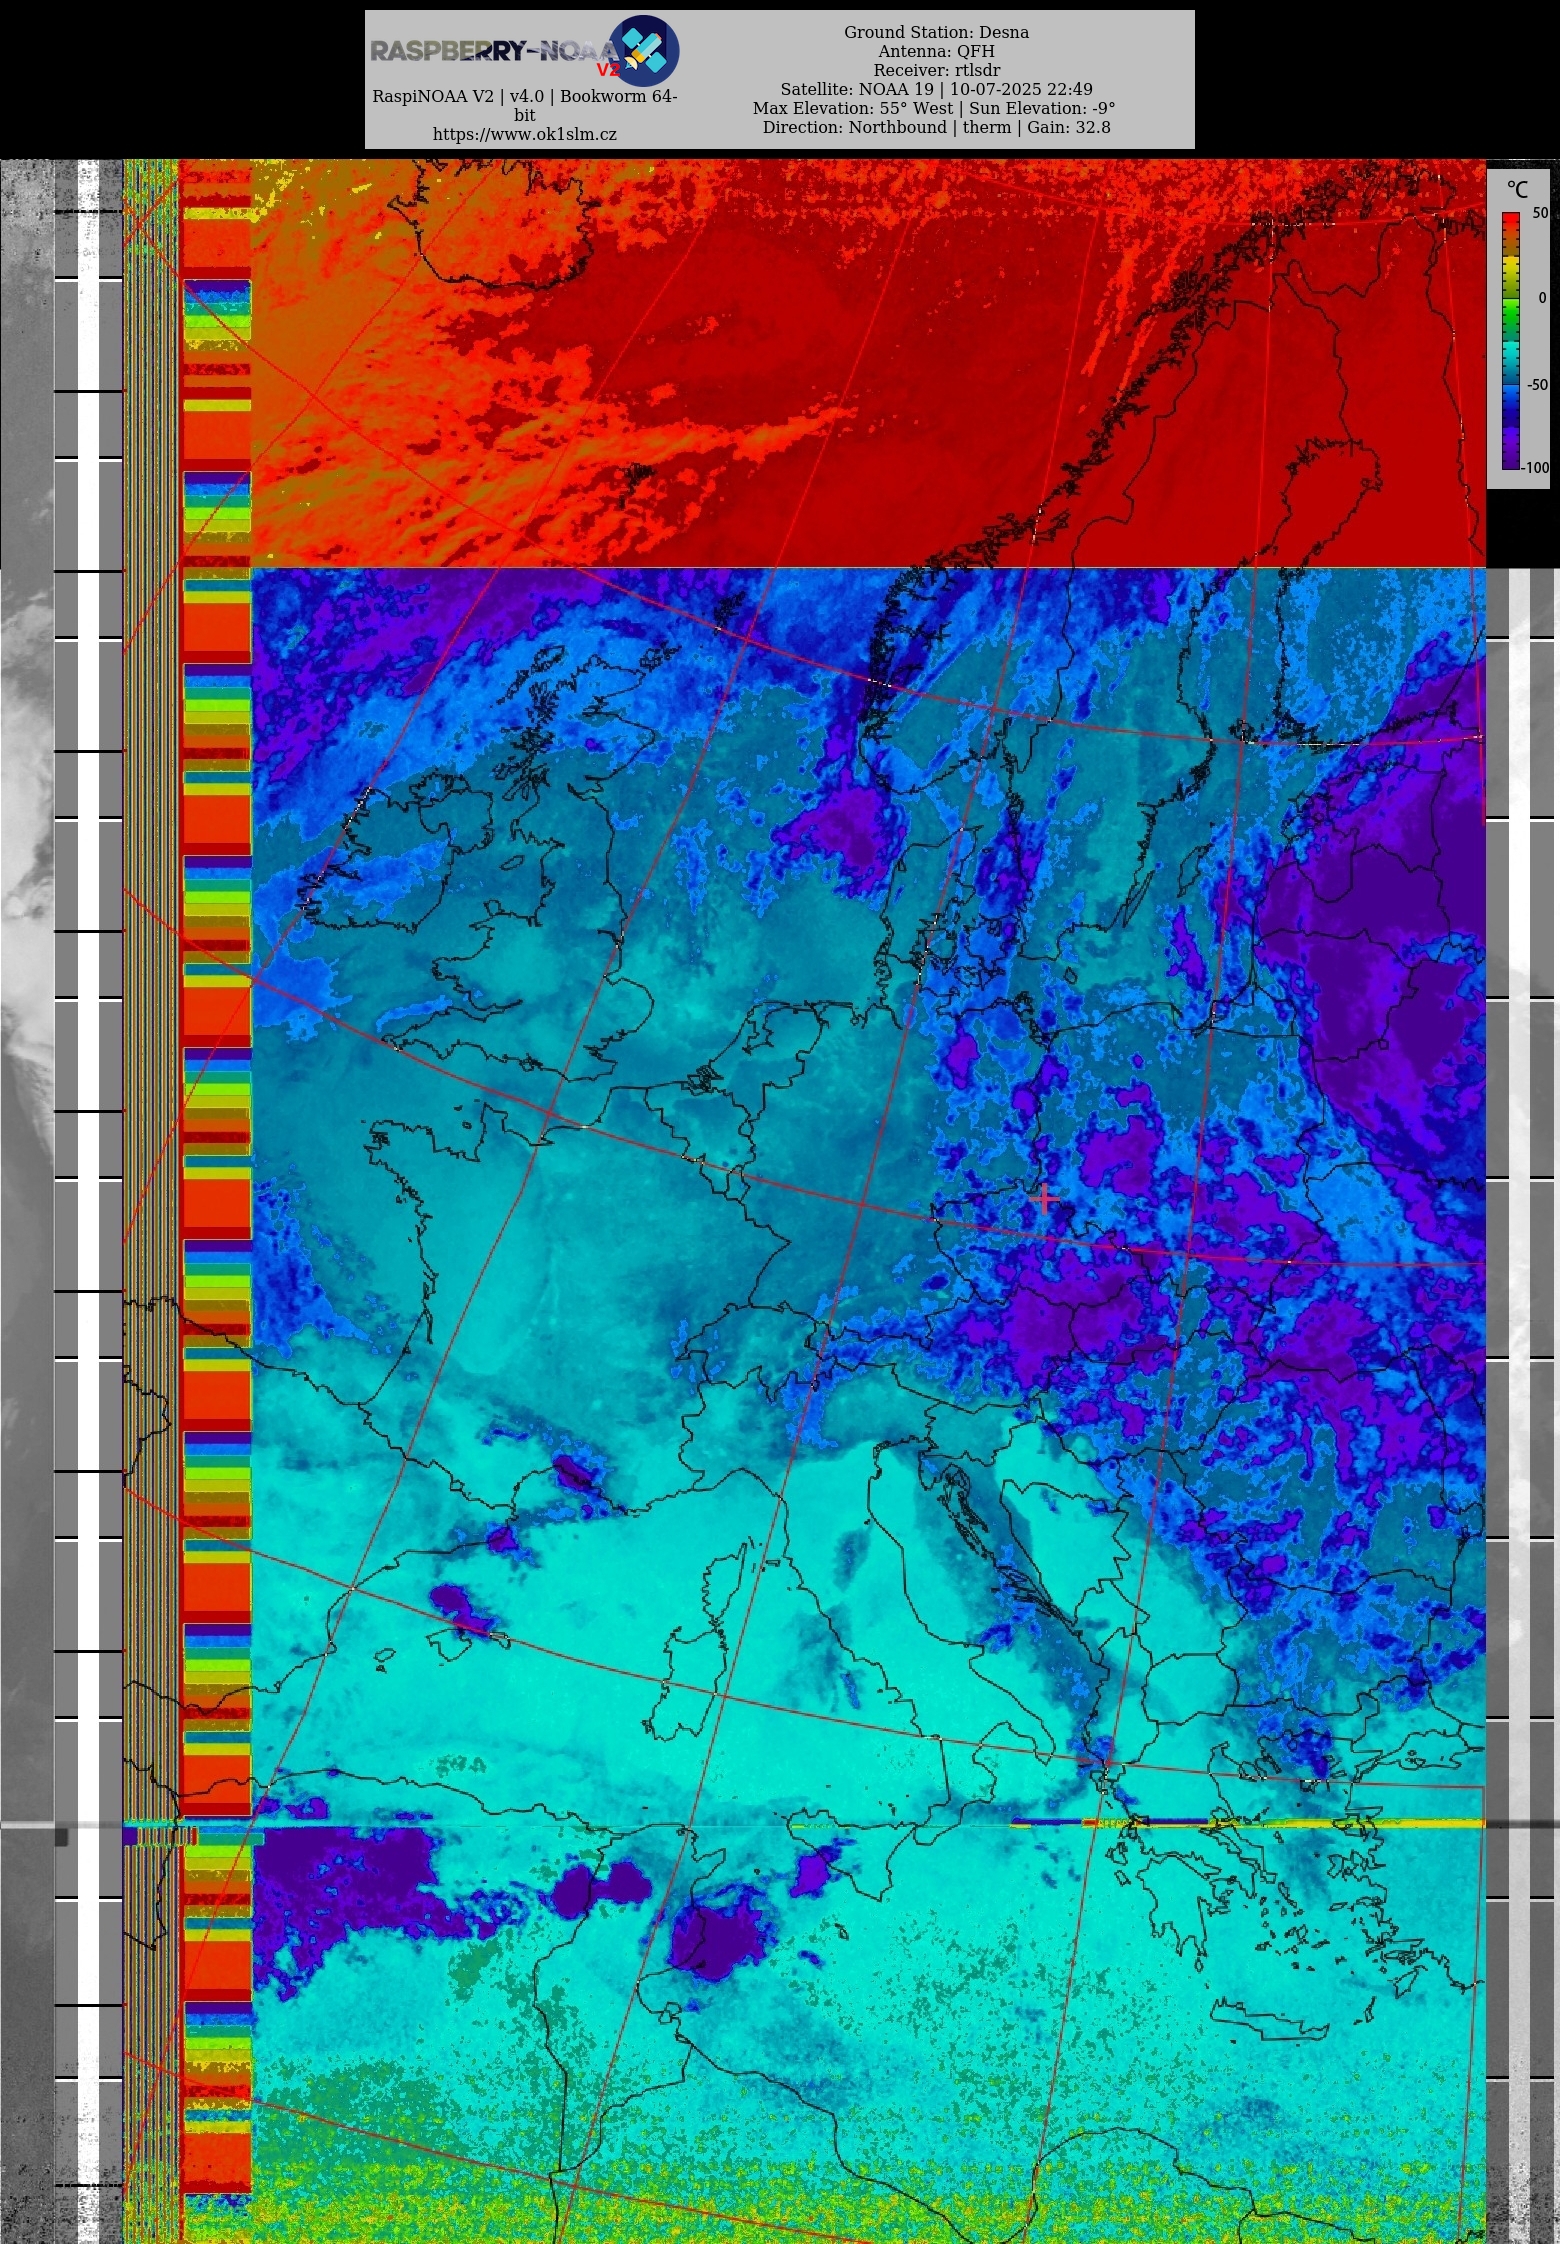This screenshot has width=1560, height=2244.
Task: Select the 'RaspiNOAA V2 | v4.0 | Bookworm 64-bit' text
Action: click(525, 106)
